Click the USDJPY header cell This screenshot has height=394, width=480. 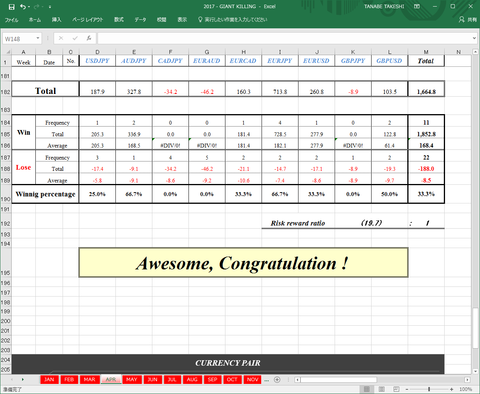click(97, 61)
